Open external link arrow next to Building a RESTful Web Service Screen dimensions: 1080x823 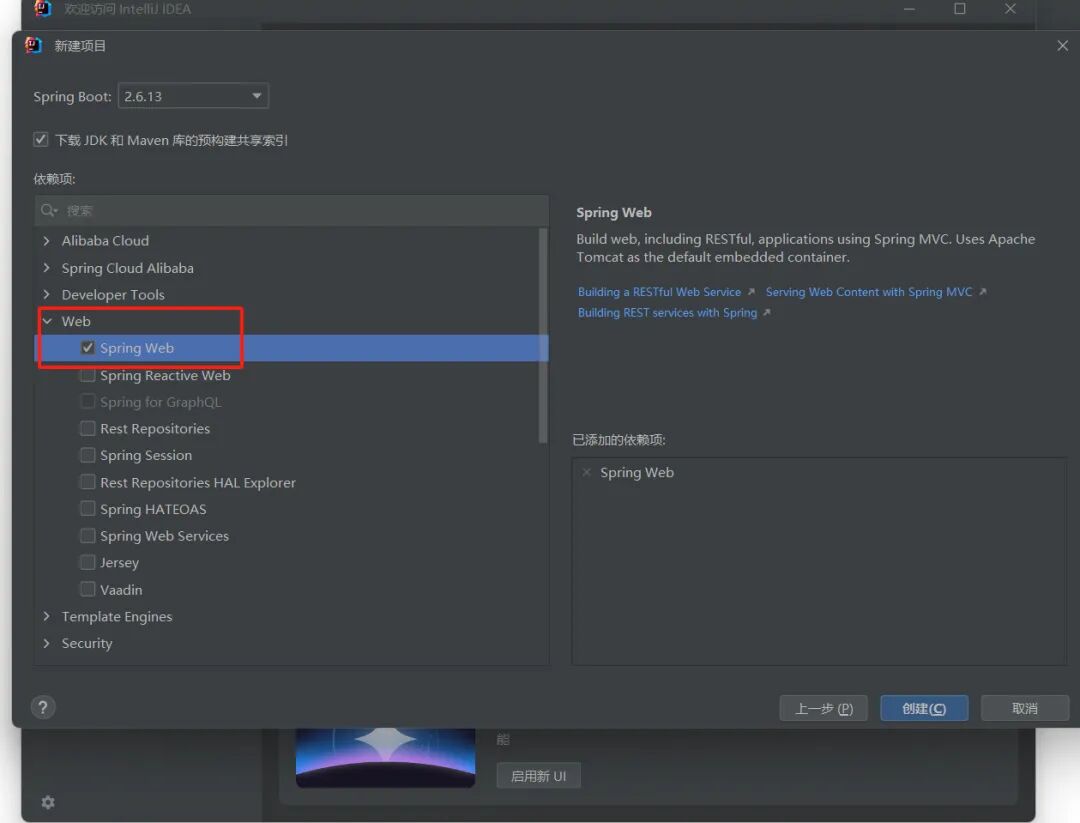click(x=751, y=292)
